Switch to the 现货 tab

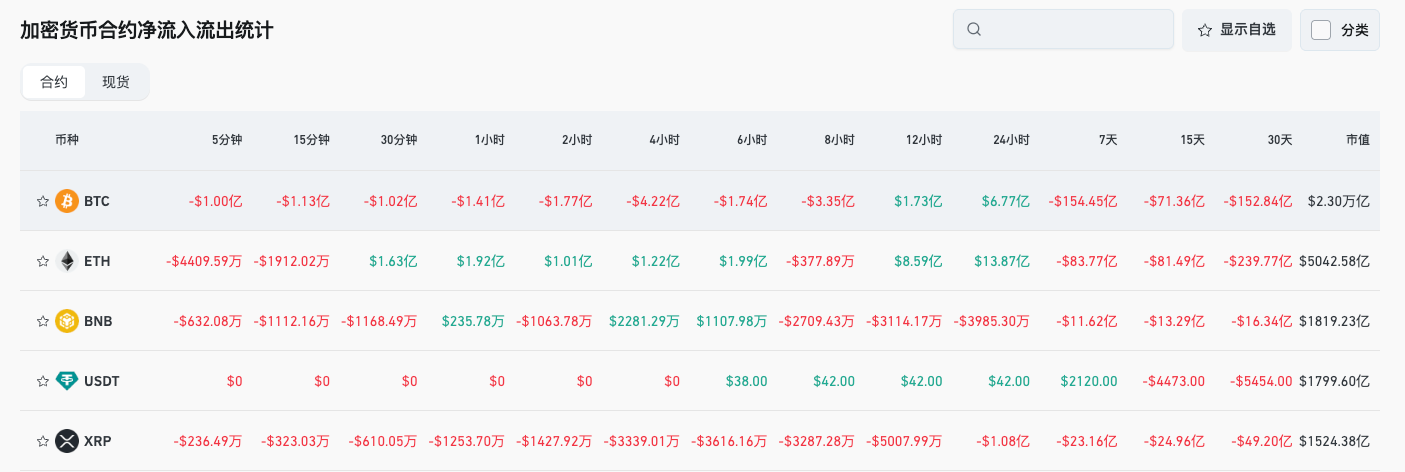point(116,82)
